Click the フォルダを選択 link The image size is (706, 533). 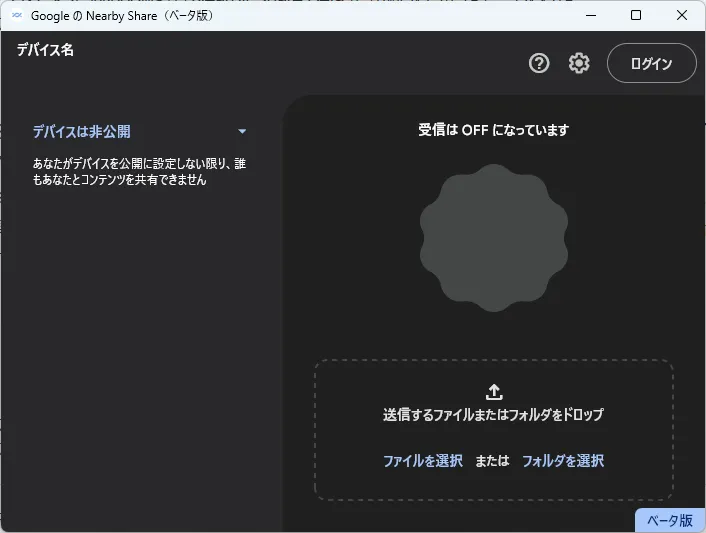pos(562,461)
